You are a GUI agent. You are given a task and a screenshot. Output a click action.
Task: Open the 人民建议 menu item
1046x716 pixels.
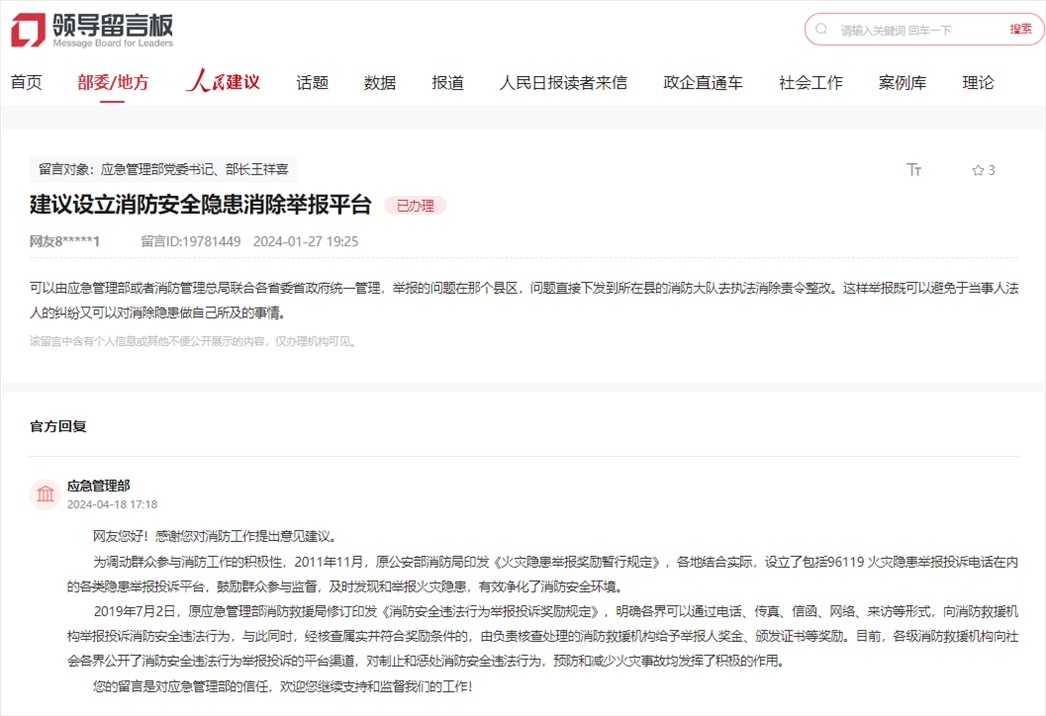coord(222,83)
